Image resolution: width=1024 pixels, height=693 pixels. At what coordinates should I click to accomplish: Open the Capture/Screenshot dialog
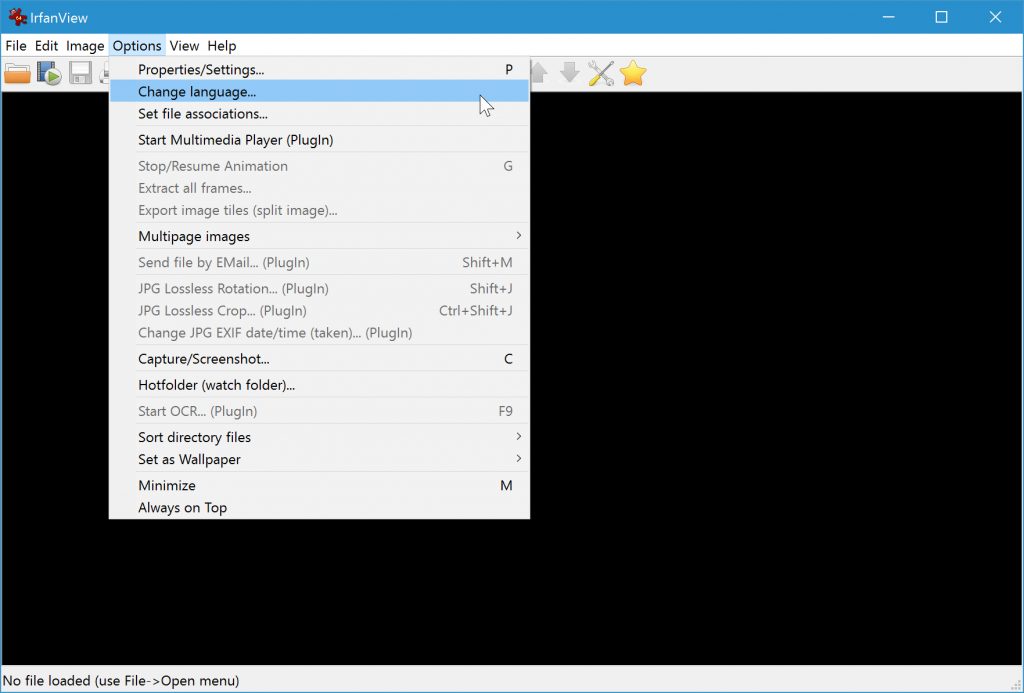pos(205,358)
